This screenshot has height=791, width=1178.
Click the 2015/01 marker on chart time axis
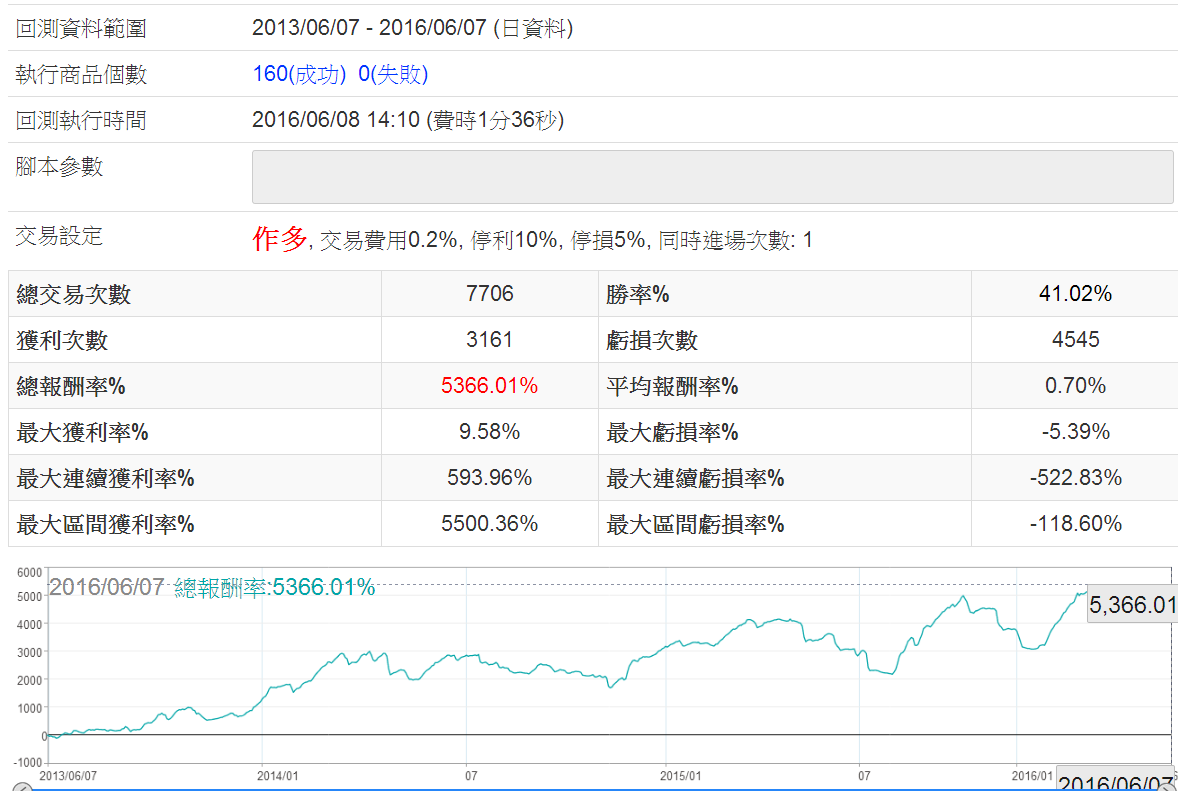[681, 775]
